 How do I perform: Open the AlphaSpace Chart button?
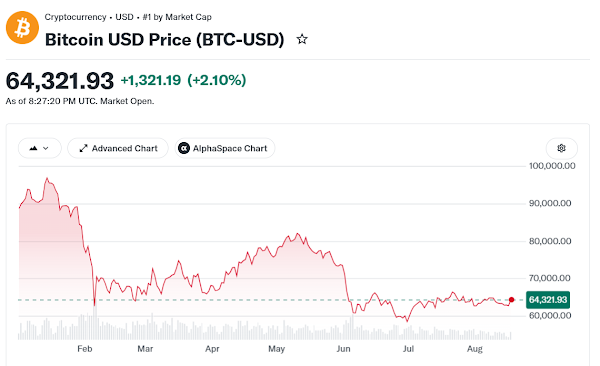pos(225,148)
